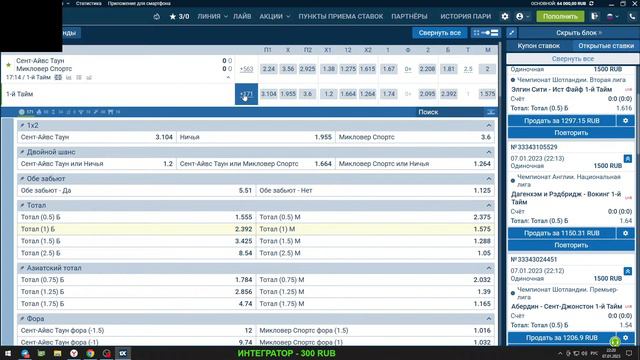This screenshot has width=640, height=360.
Task: Go to ЛАЙВ section
Action: (x=242, y=16)
